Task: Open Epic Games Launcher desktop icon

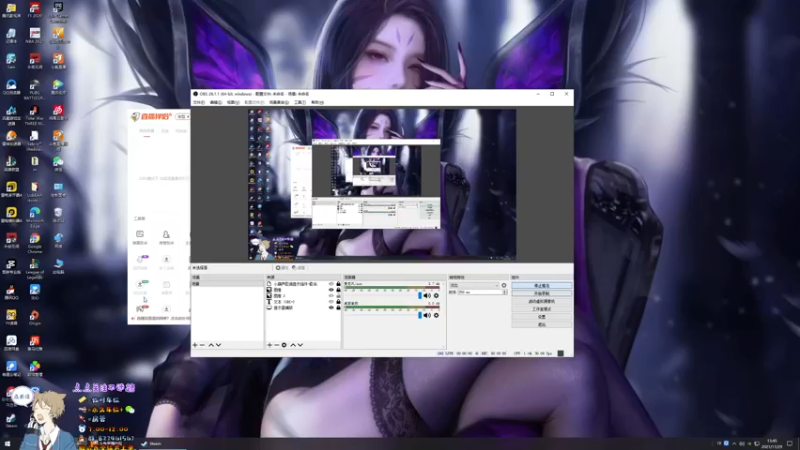Action: (x=58, y=12)
